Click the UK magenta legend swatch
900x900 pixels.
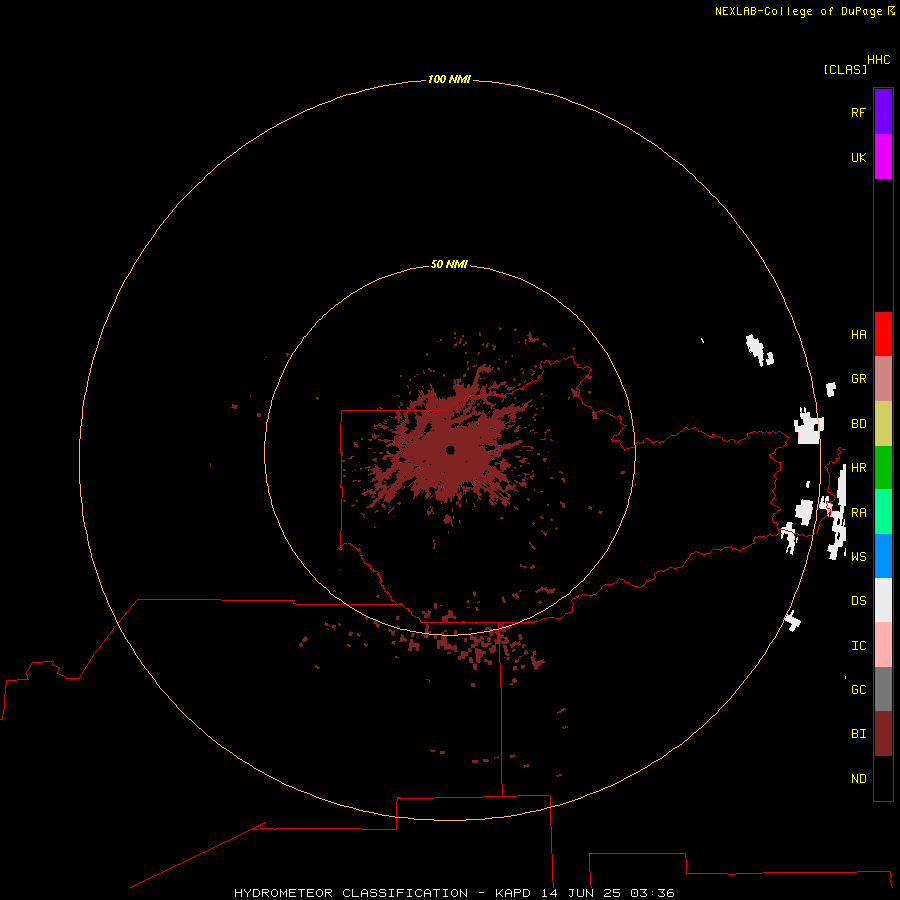(883, 157)
